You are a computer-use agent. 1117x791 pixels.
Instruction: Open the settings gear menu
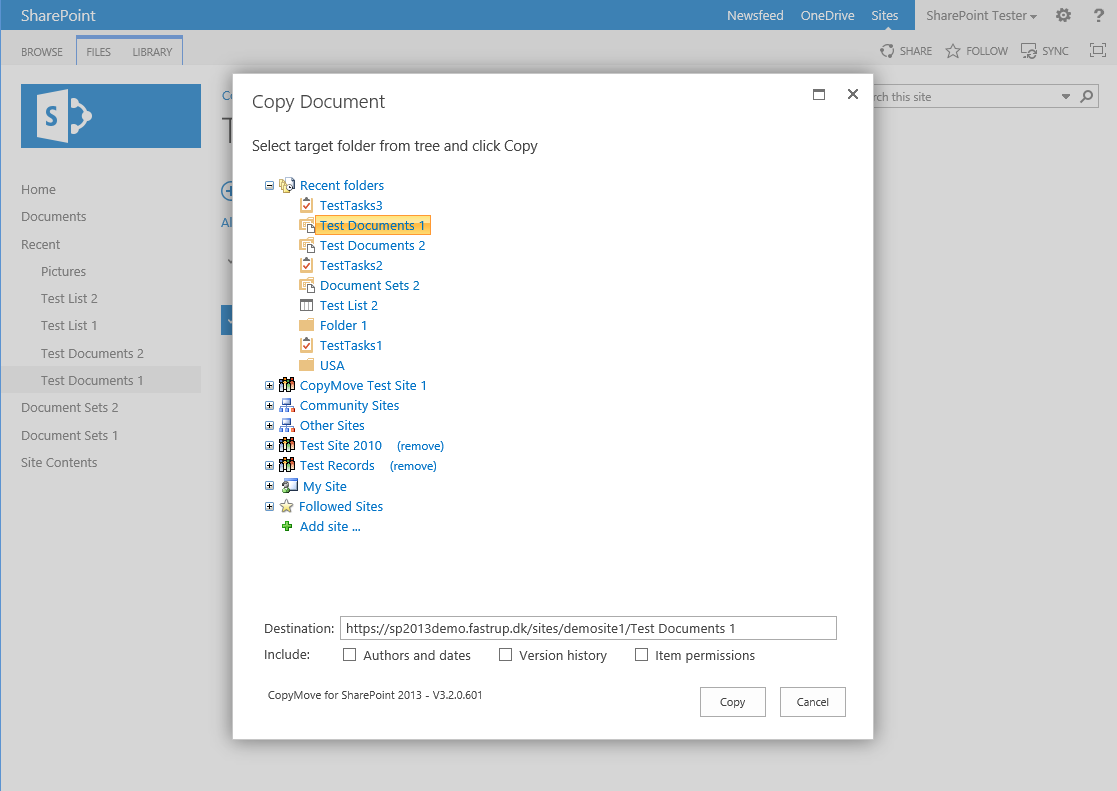tap(1063, 15)
